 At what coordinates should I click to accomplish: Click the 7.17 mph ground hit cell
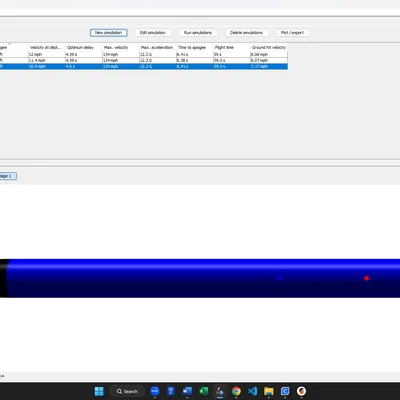[x=269, y=66]
